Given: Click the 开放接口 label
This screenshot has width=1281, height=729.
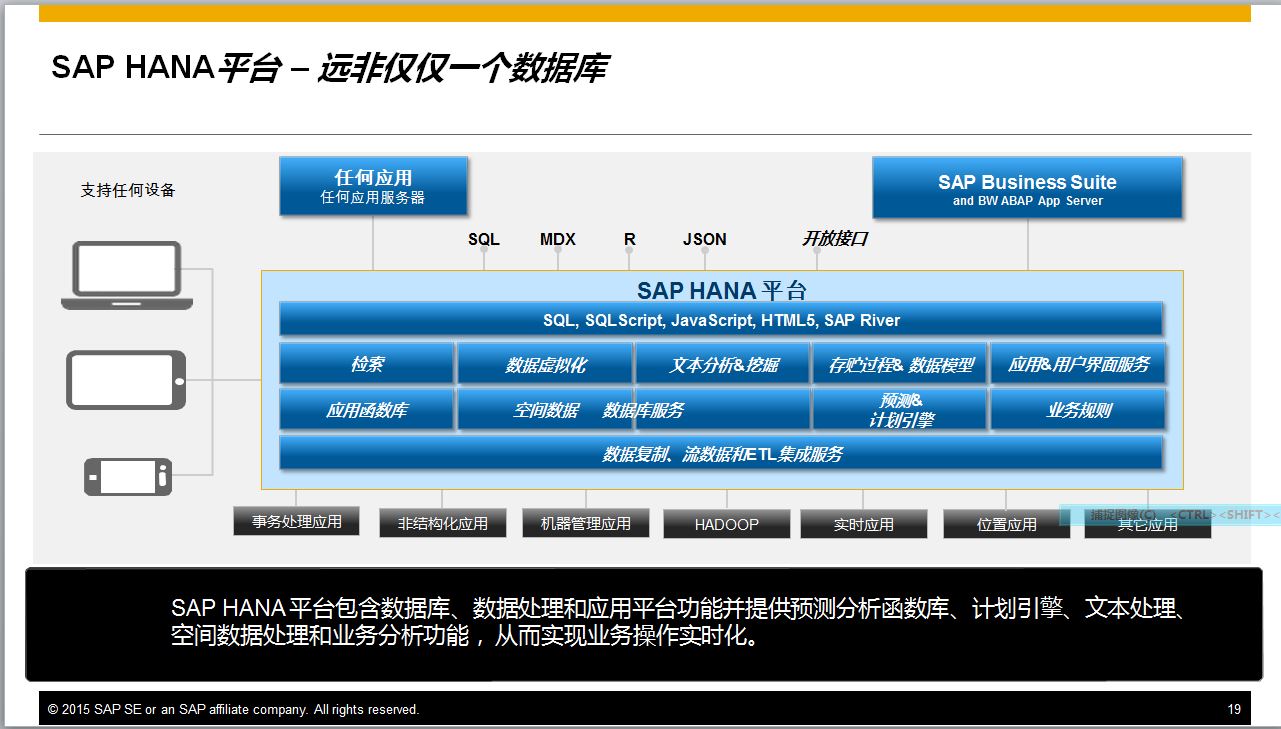Looking at the screenshot, I should click(835, 239).
